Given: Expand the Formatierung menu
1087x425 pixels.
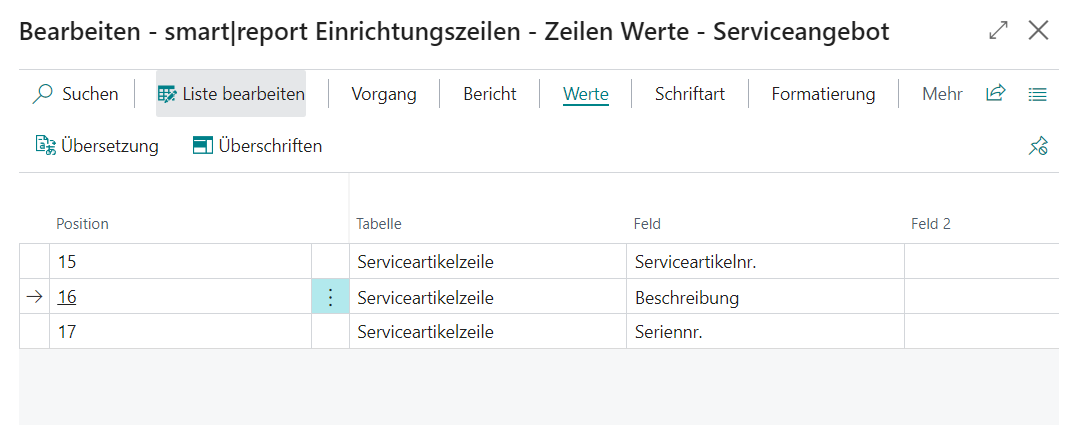Looking at the screenshot, I should click(x=822, y=94).
